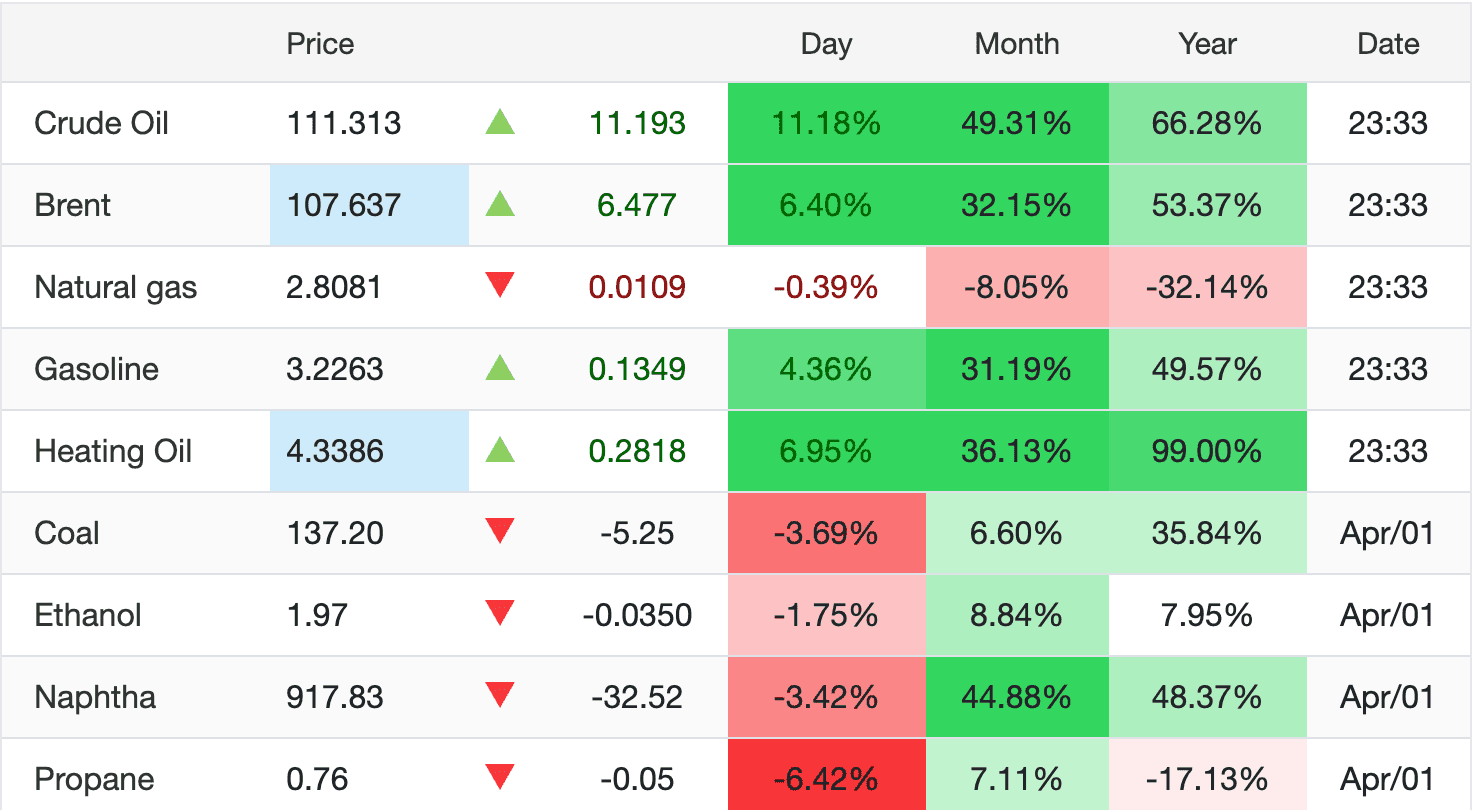Click the green up arrow for Heating Oil
The height and width of the screenshot is (810, 1484).
(500, 451)
